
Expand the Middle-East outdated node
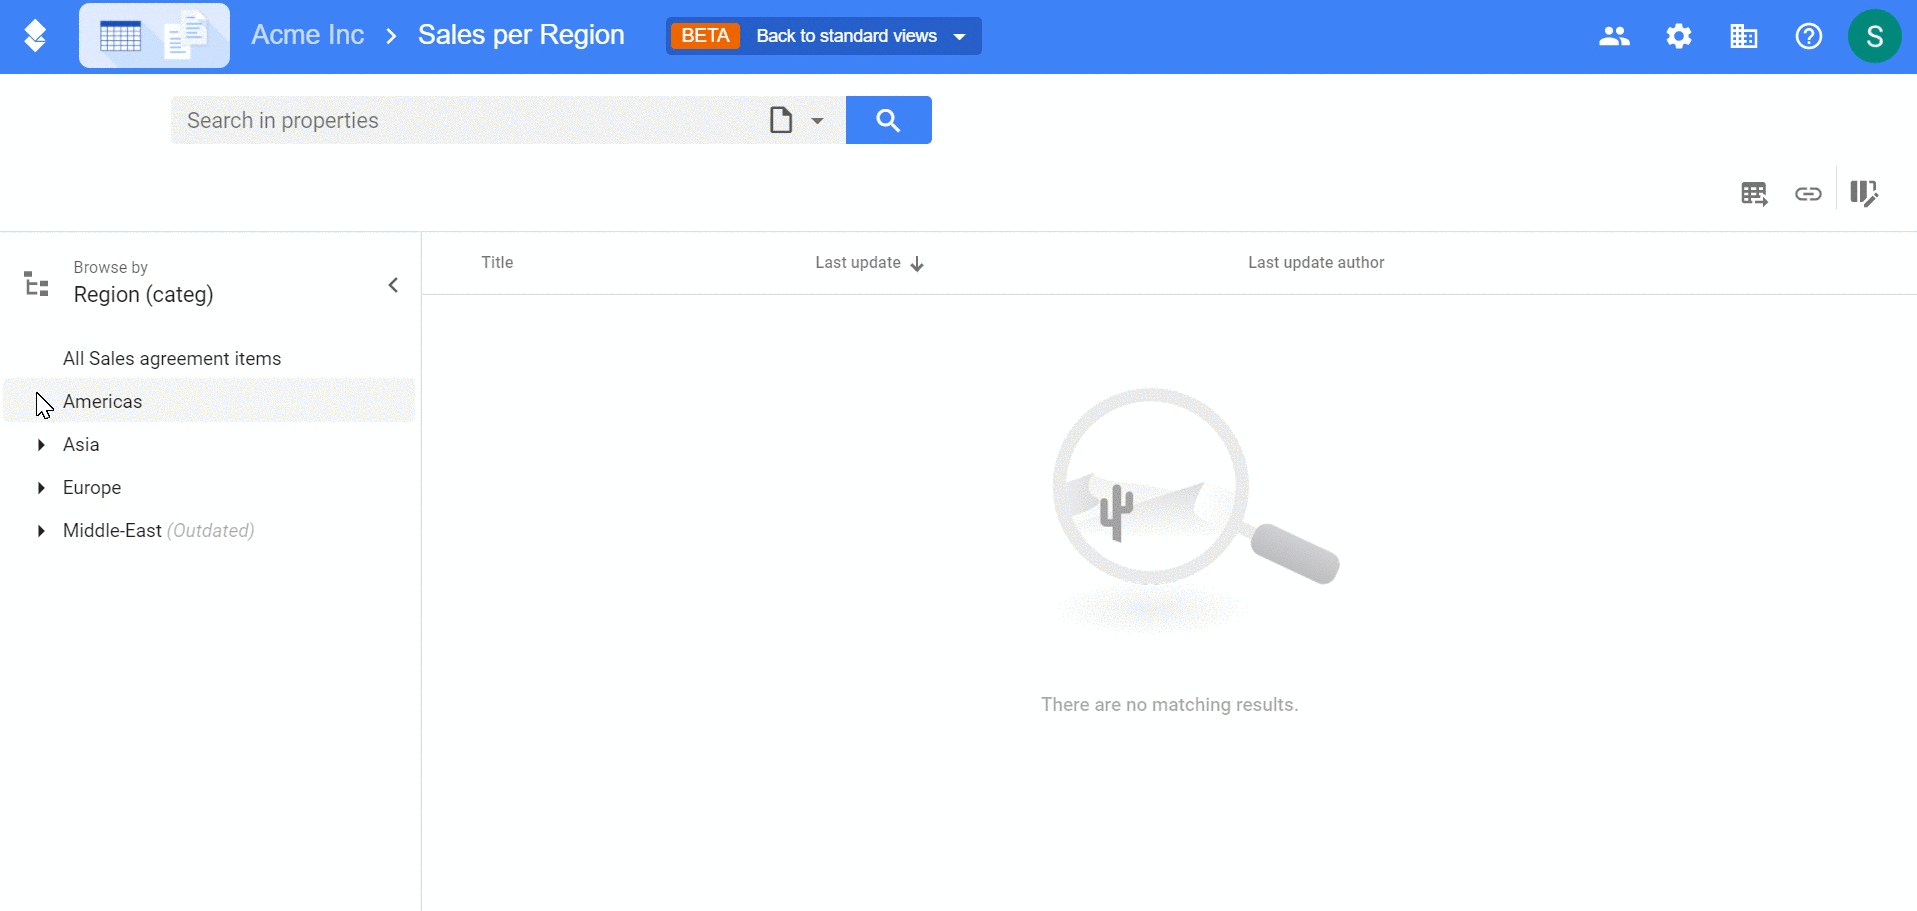click(x=41, y=531)
